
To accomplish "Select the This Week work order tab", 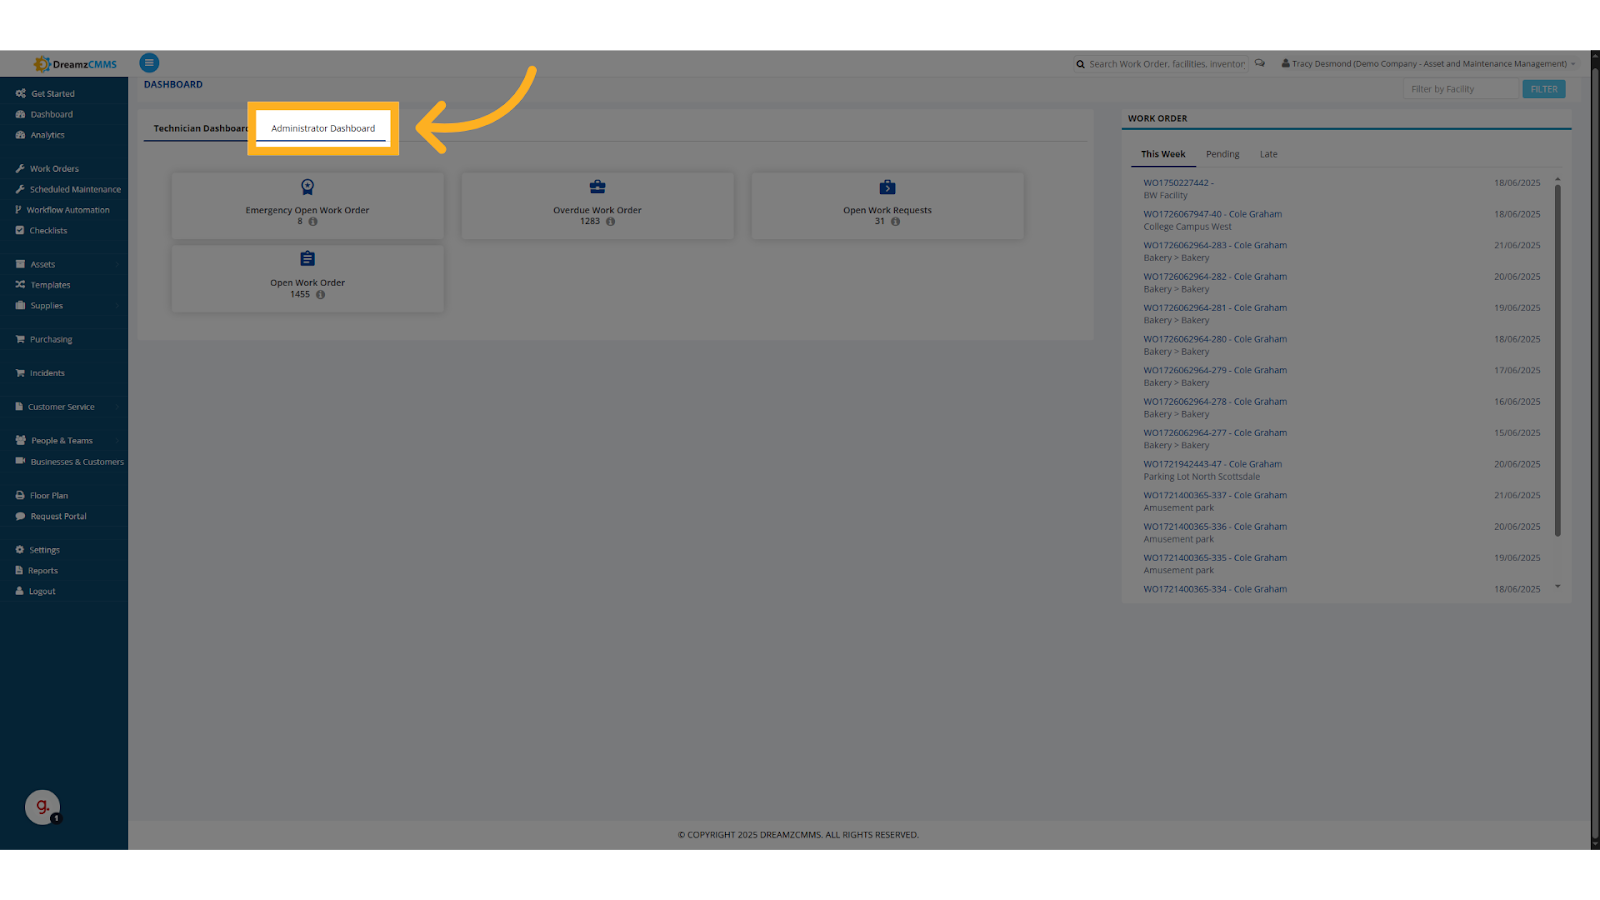I will (x=1163, y=154).
